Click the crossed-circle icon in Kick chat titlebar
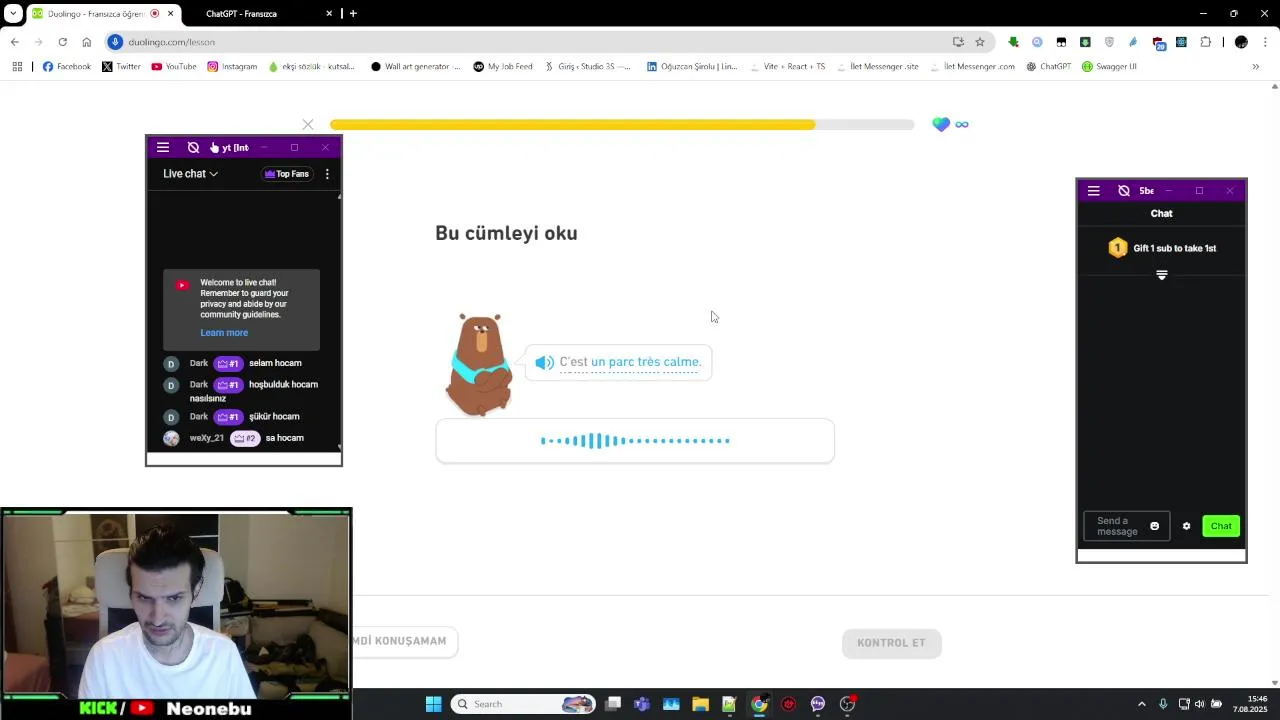Image resolution: width=1280 pixels, height=720 pixels. click(x=1124, y=190)
